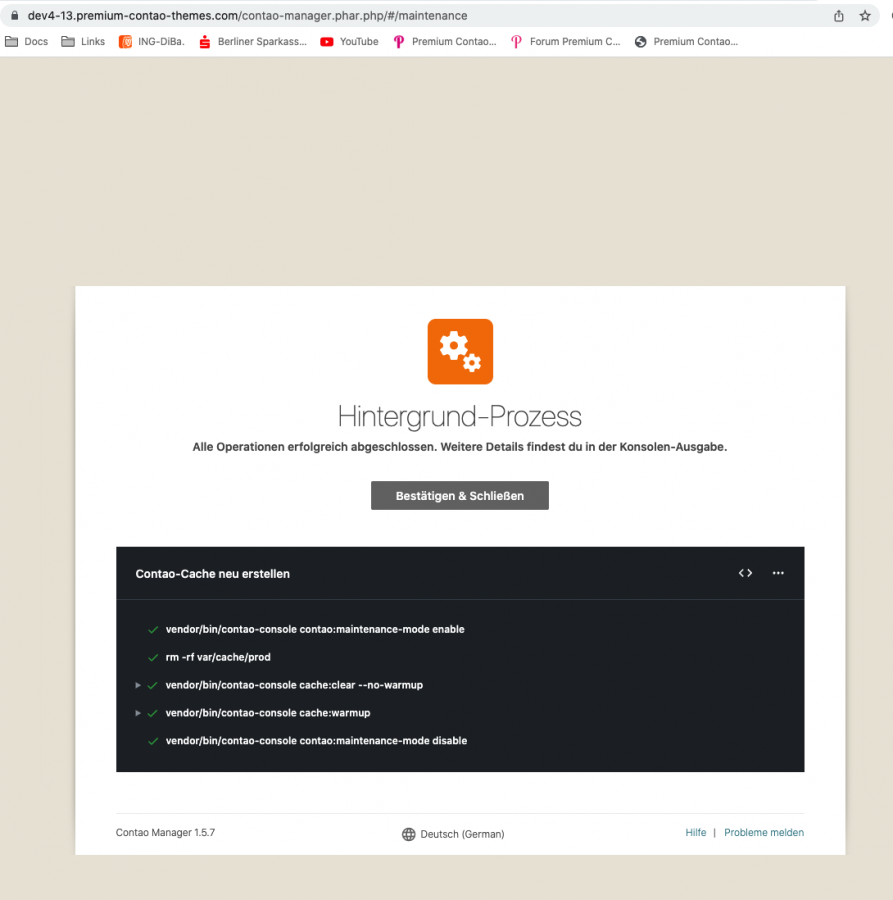Open the Docs bookmarks folder

click(x=26, y=41)
